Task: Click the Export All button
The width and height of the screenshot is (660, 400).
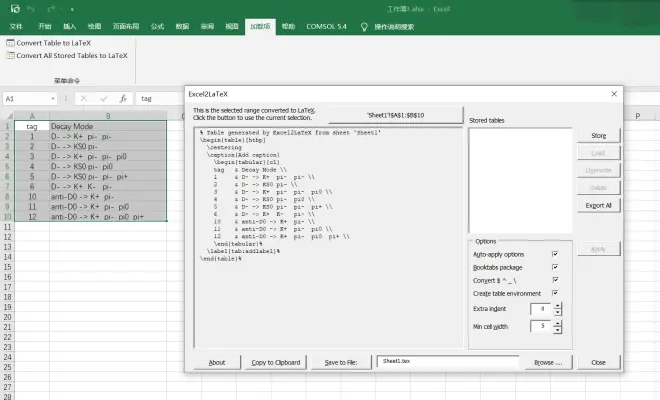Action: (599, 205)
